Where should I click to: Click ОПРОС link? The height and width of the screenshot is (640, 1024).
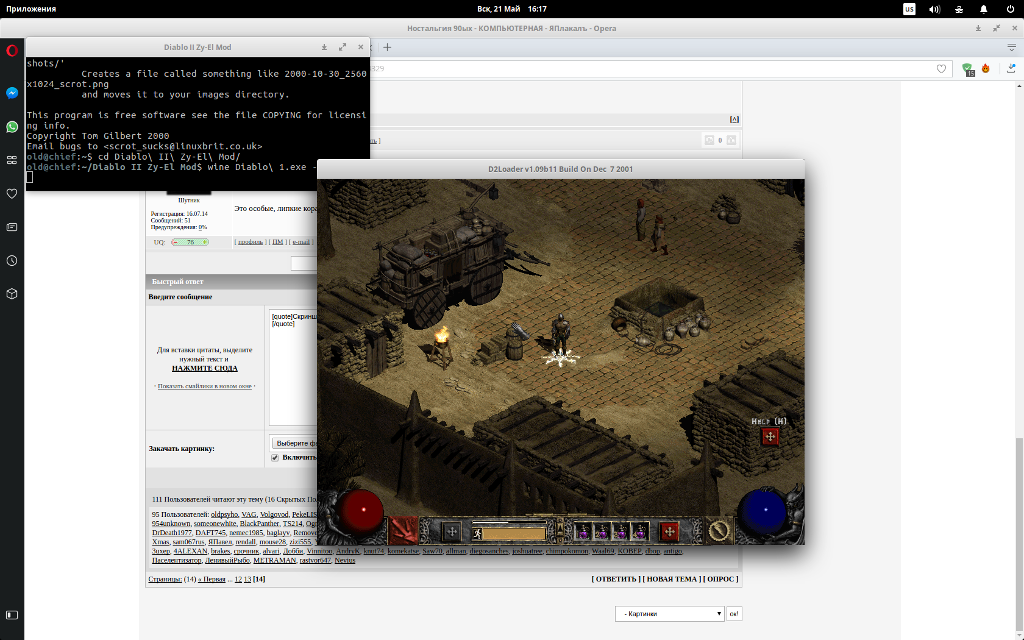[x=722, y=579]
